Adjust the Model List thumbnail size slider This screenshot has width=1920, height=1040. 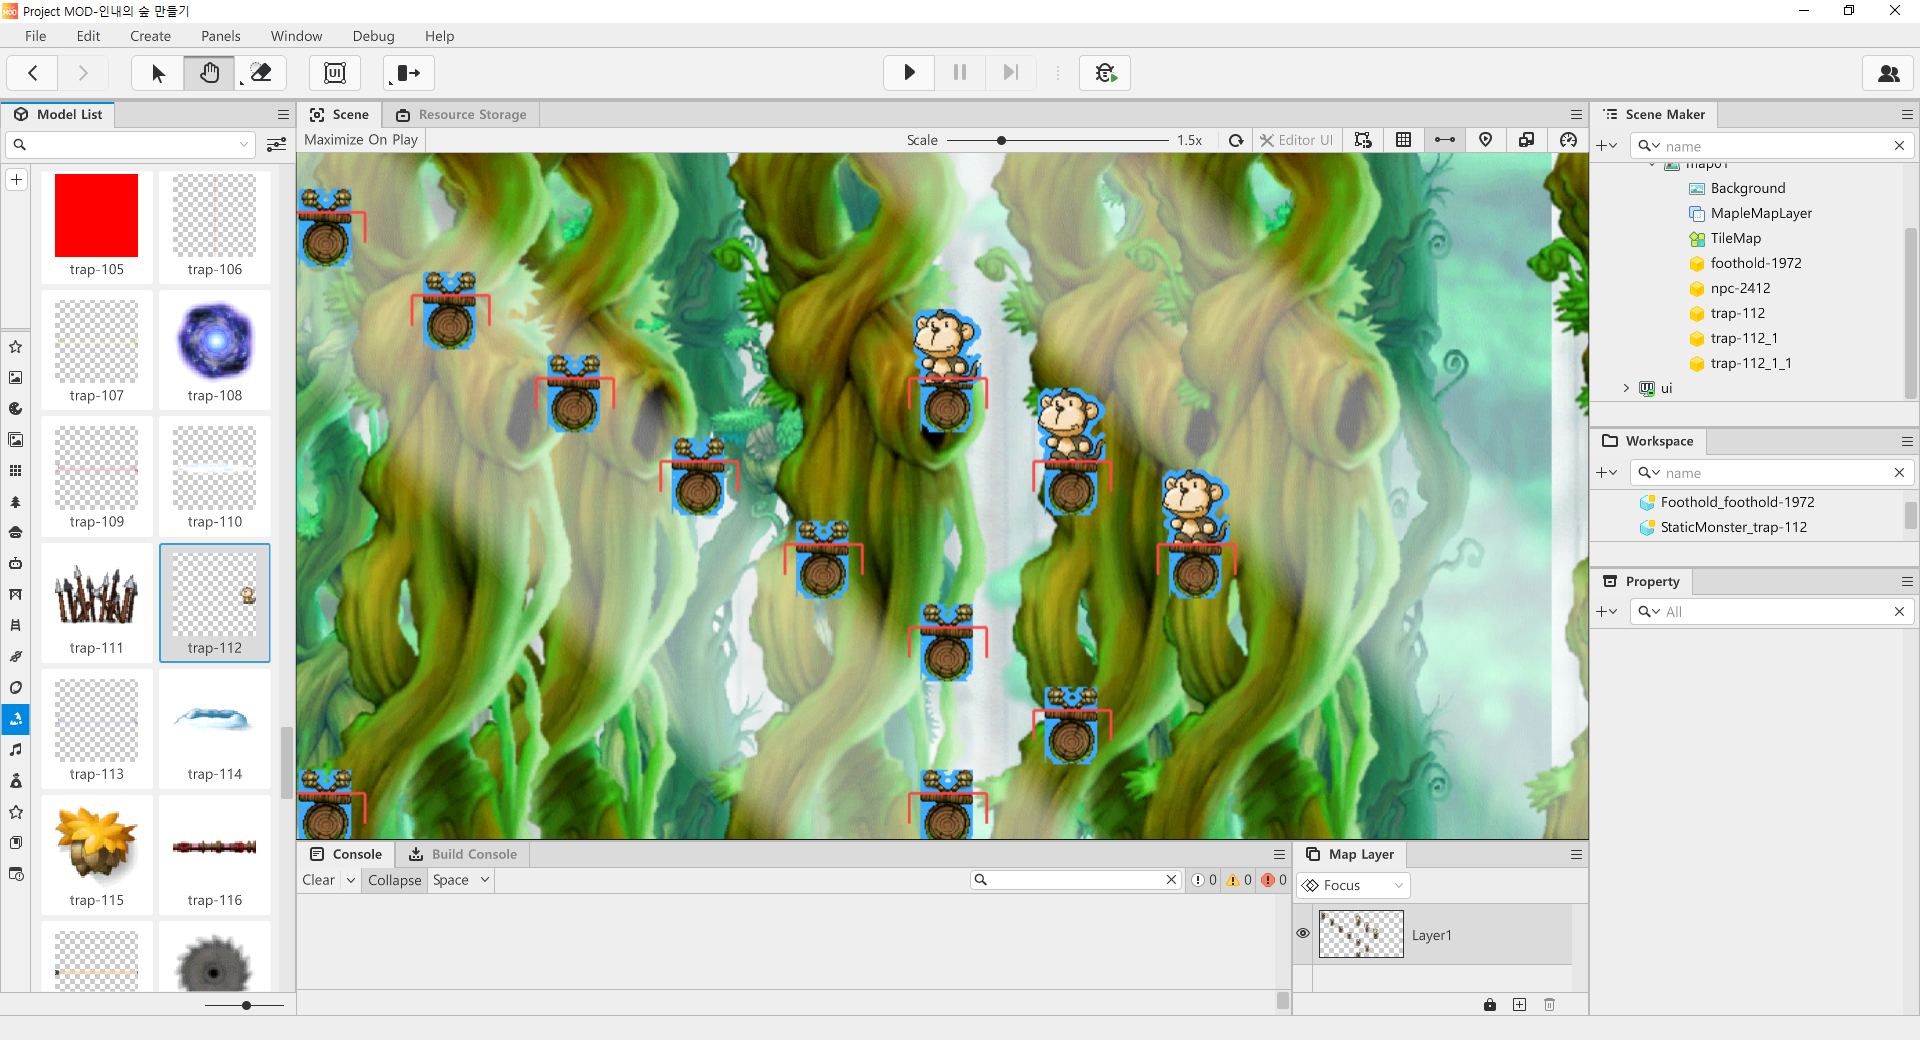[x=245, y=1005]
